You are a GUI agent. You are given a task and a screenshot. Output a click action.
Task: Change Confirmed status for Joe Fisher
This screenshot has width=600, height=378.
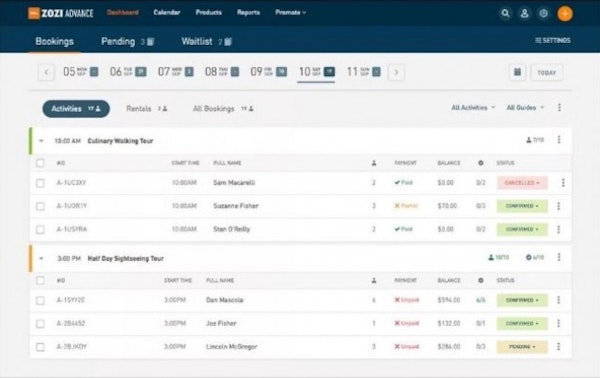coord(522,323)
